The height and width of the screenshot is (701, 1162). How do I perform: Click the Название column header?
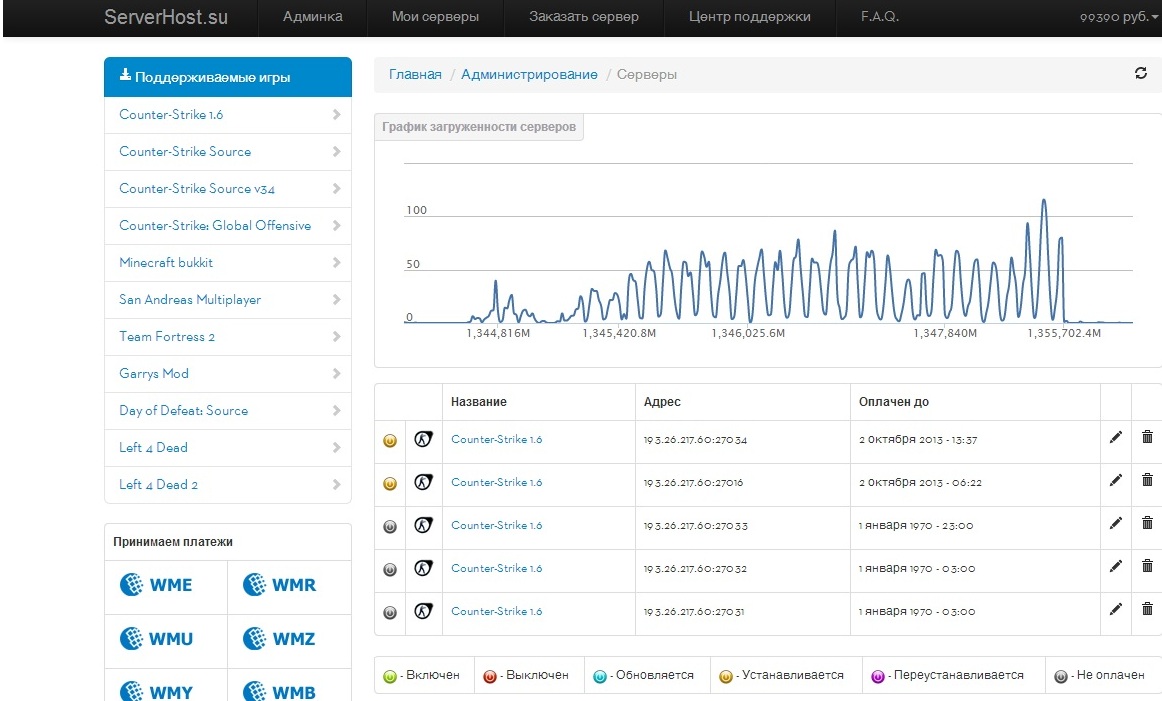pyautogui.click(x=479, y=402)
